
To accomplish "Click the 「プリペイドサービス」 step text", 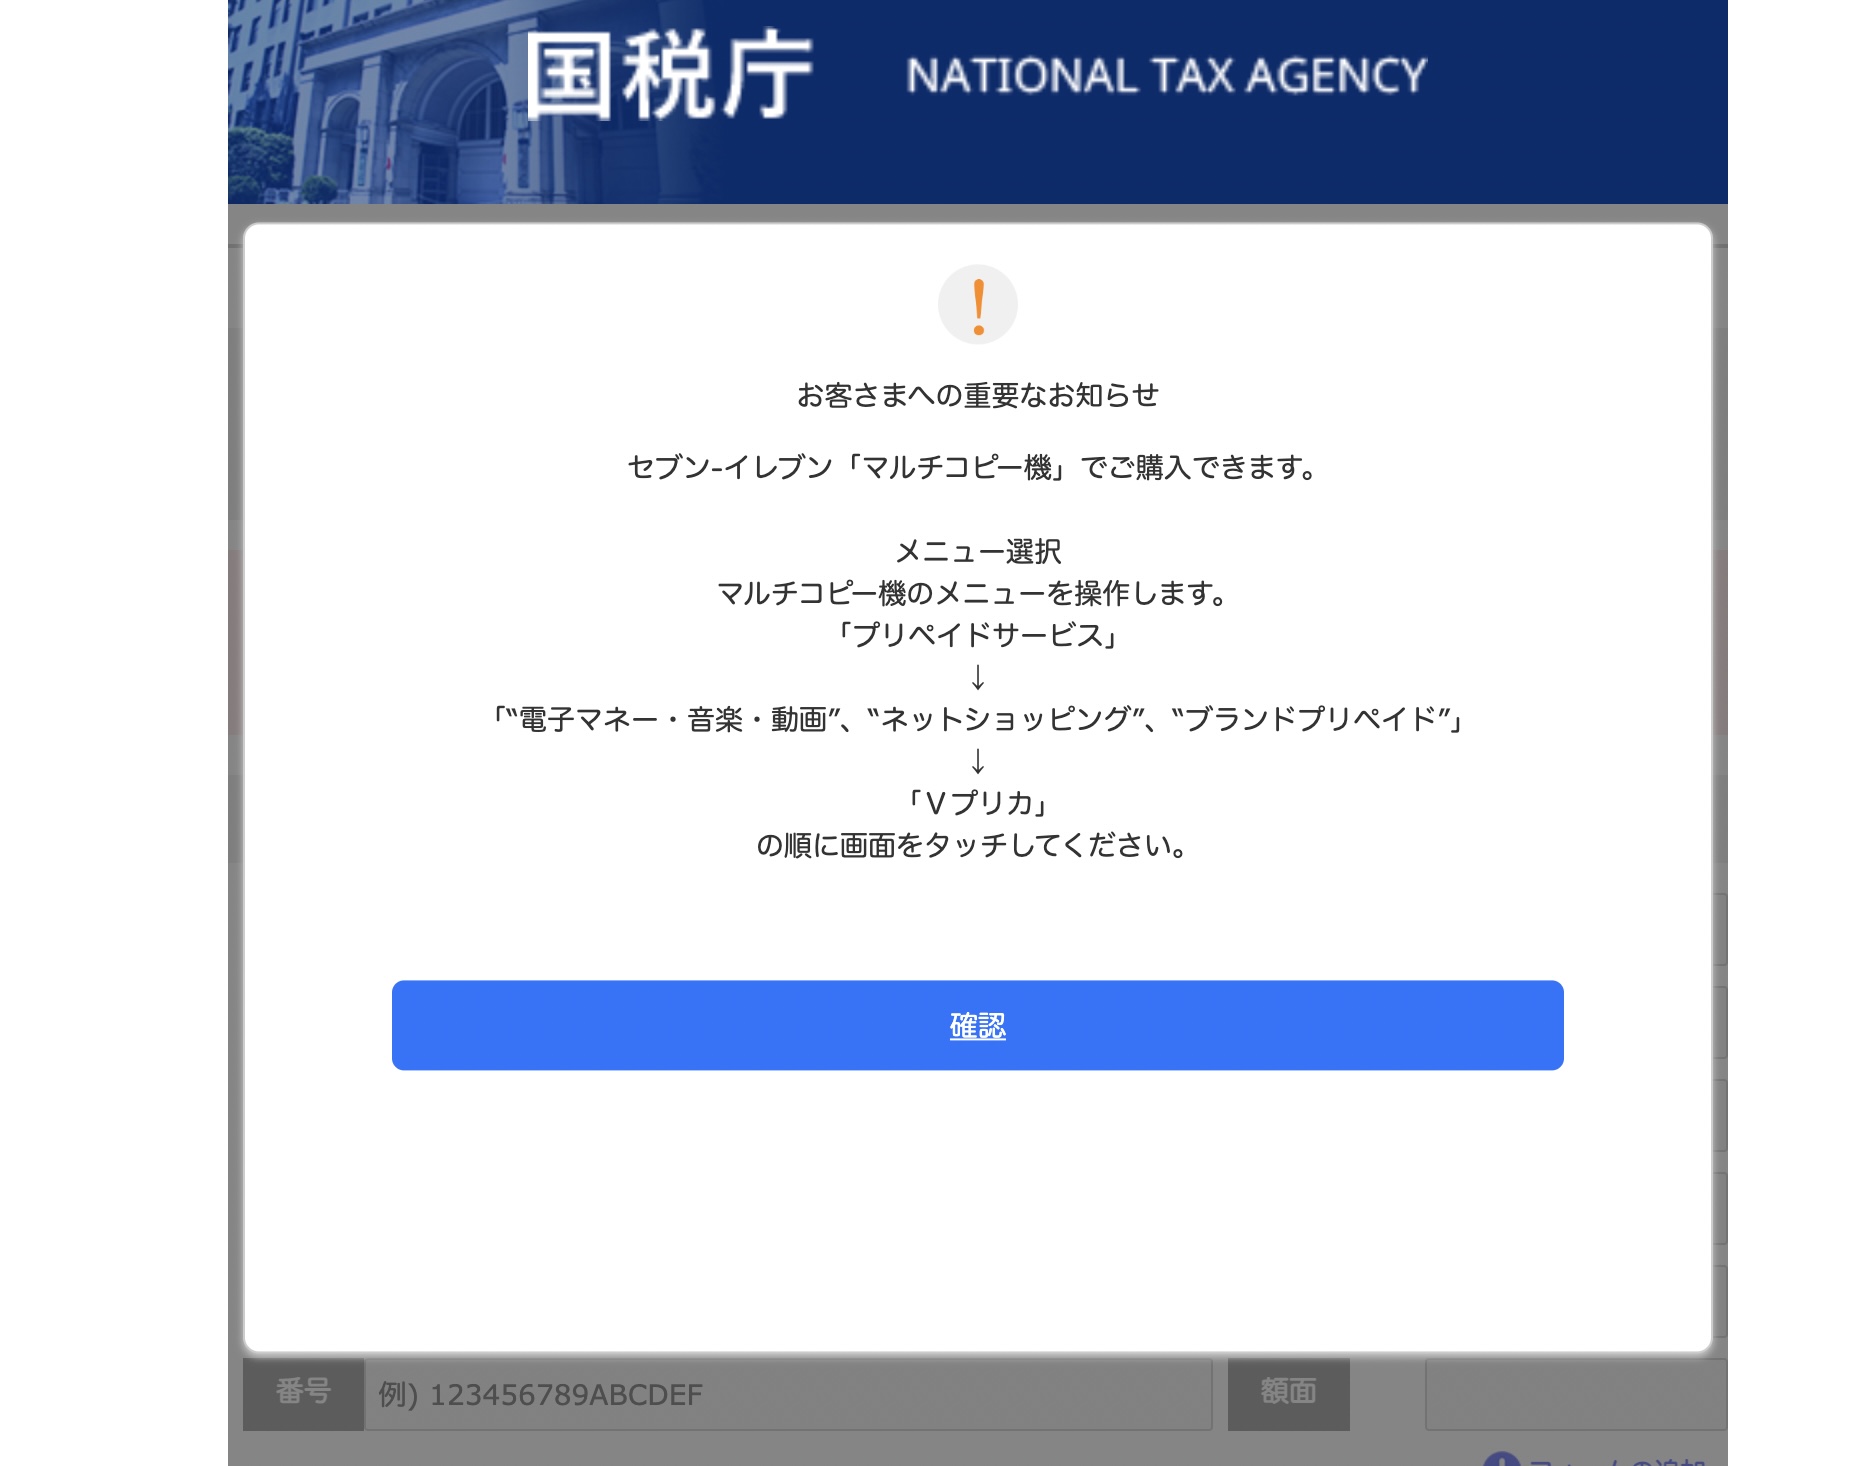I will [978, 635].
